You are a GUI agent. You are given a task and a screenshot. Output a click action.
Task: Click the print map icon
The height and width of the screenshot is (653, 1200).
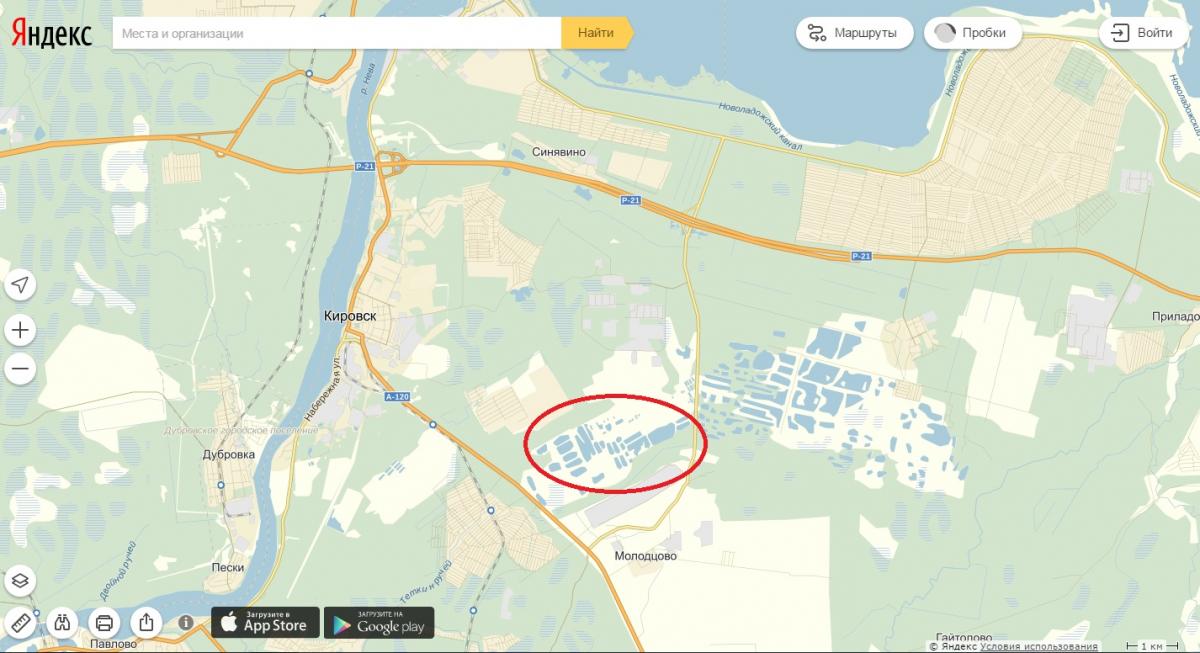(x=104, y=622)
